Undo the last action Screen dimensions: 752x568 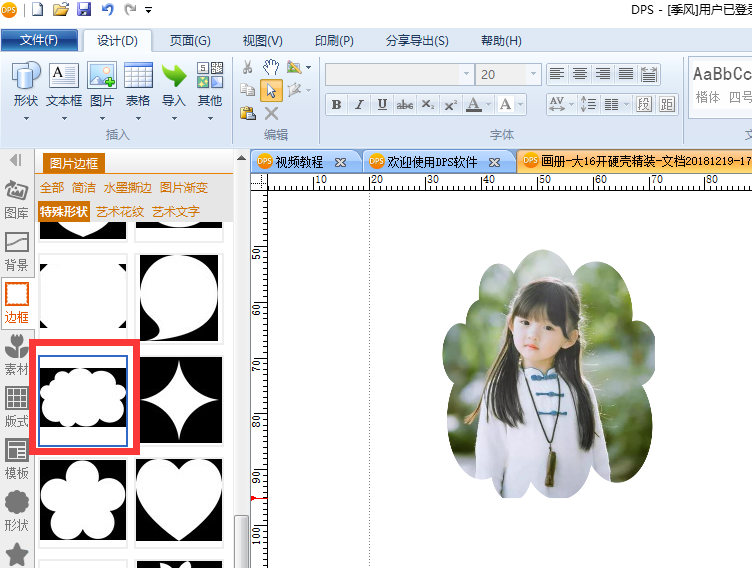pos(107,9)
